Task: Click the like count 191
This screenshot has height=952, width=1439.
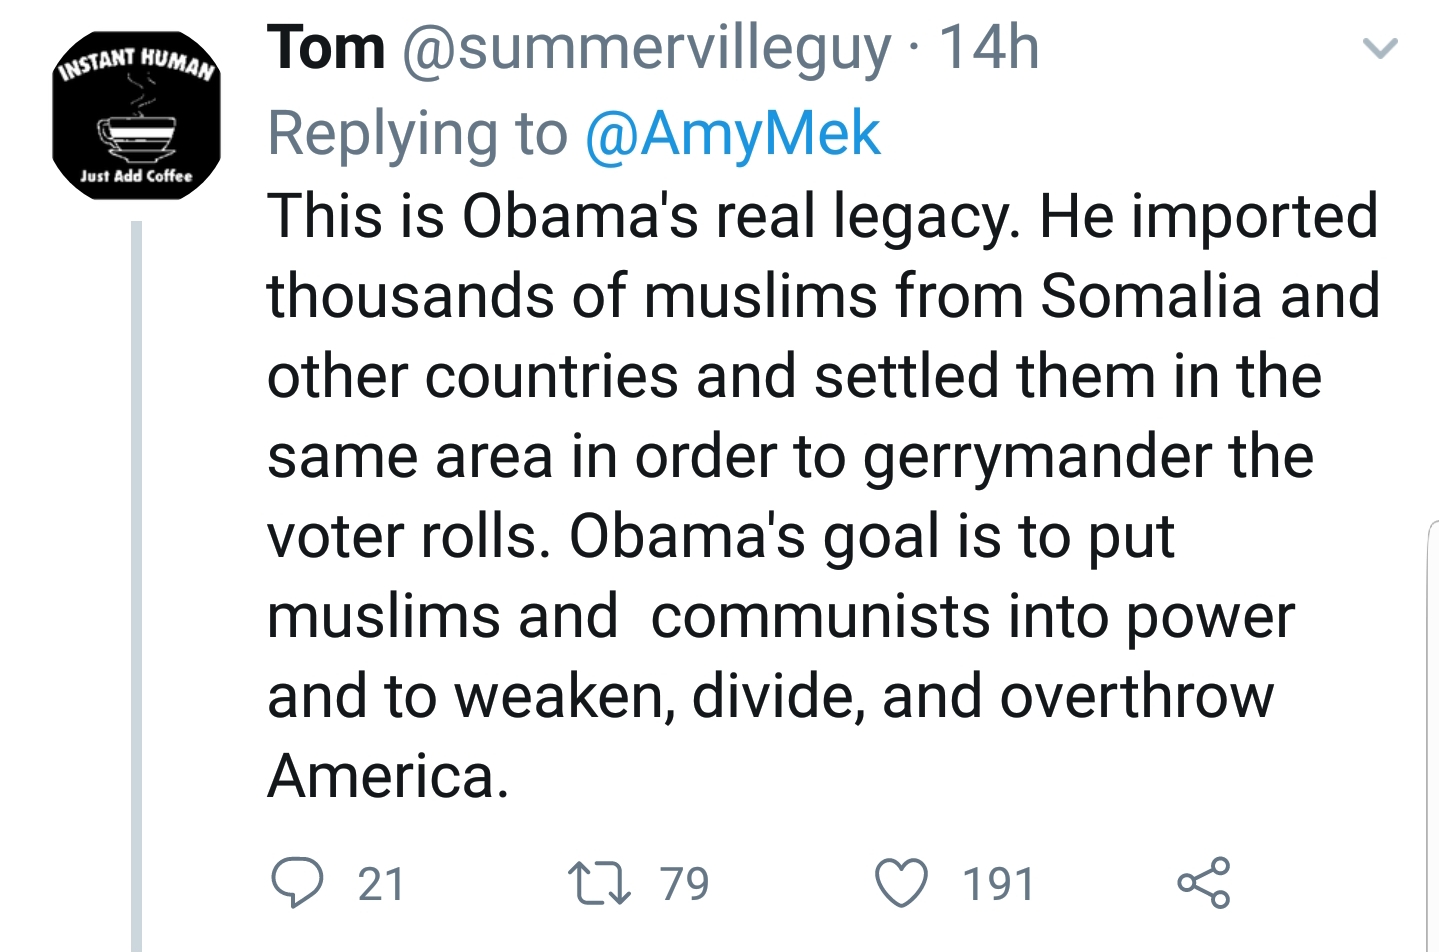Action: (998, 884)
